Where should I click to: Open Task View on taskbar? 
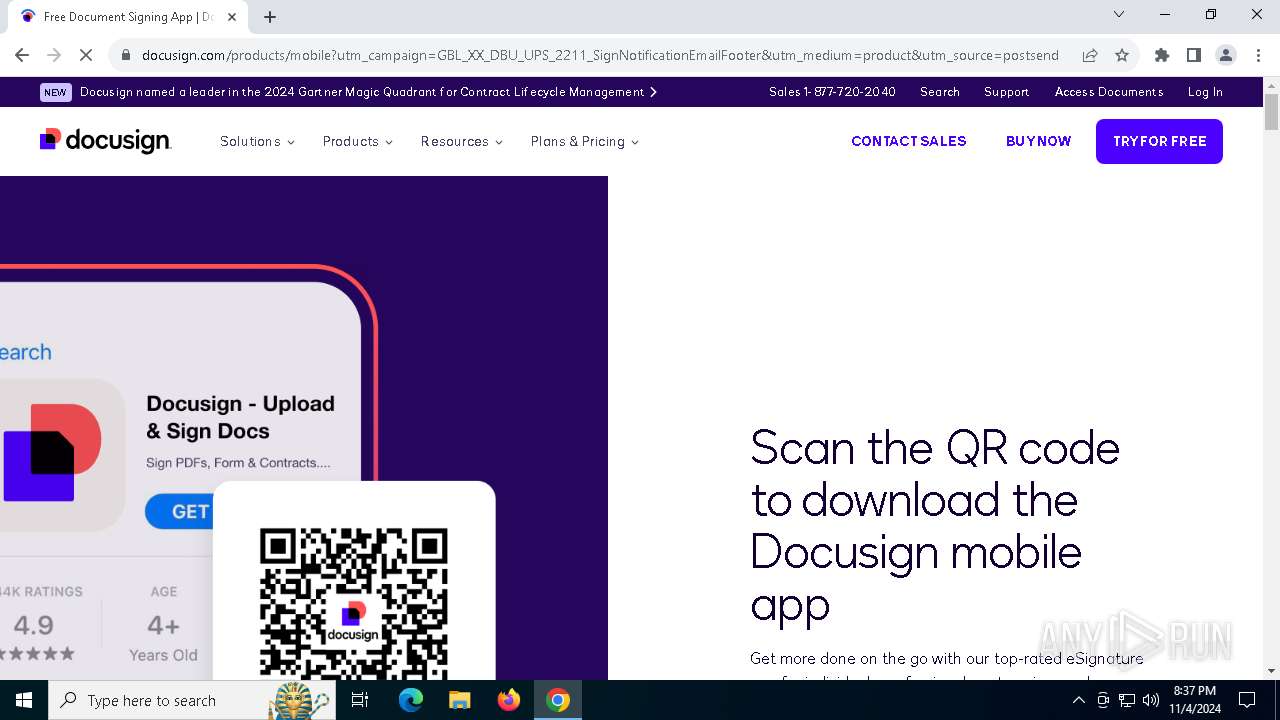(360, 700)
